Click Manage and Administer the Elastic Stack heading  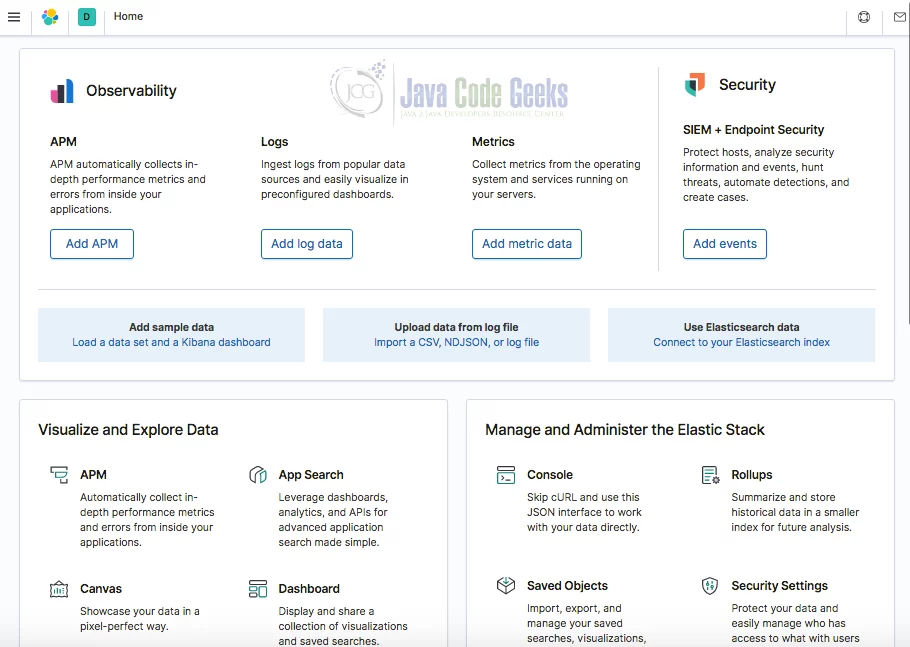point(625,429)
